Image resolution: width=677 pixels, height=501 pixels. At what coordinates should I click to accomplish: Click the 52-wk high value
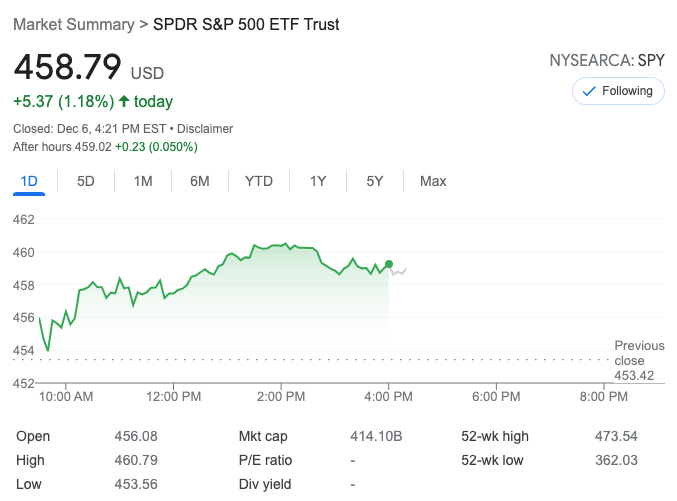tap(615, 436)
